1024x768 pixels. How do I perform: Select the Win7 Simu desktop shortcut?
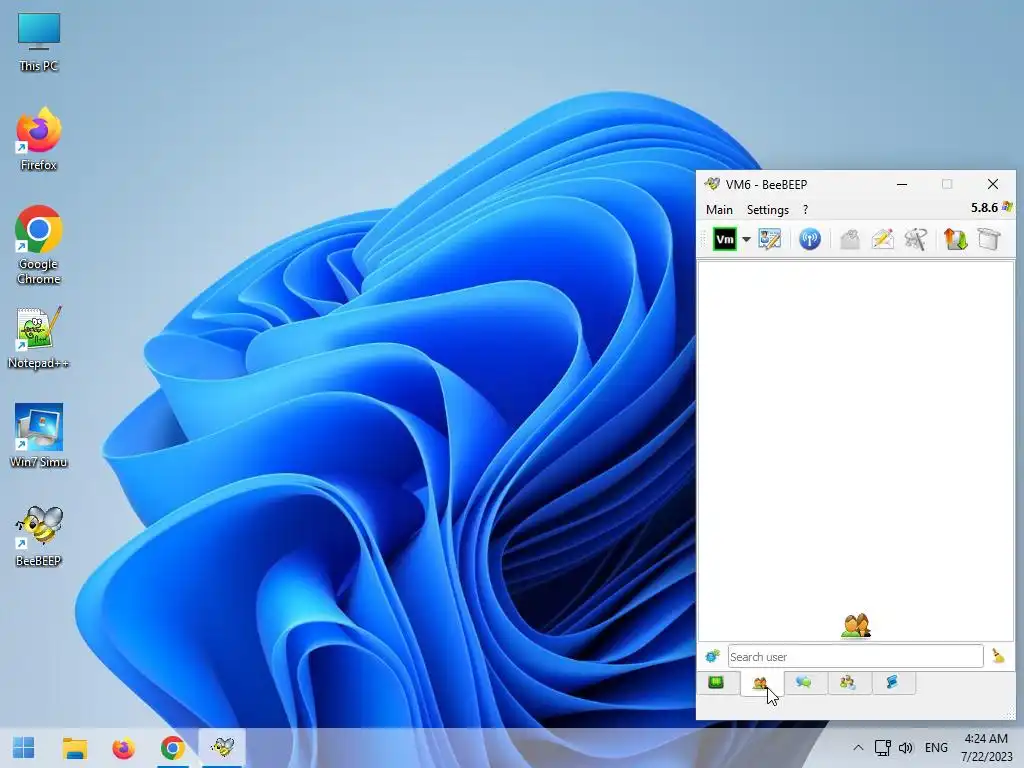click(x=39, y=436)
